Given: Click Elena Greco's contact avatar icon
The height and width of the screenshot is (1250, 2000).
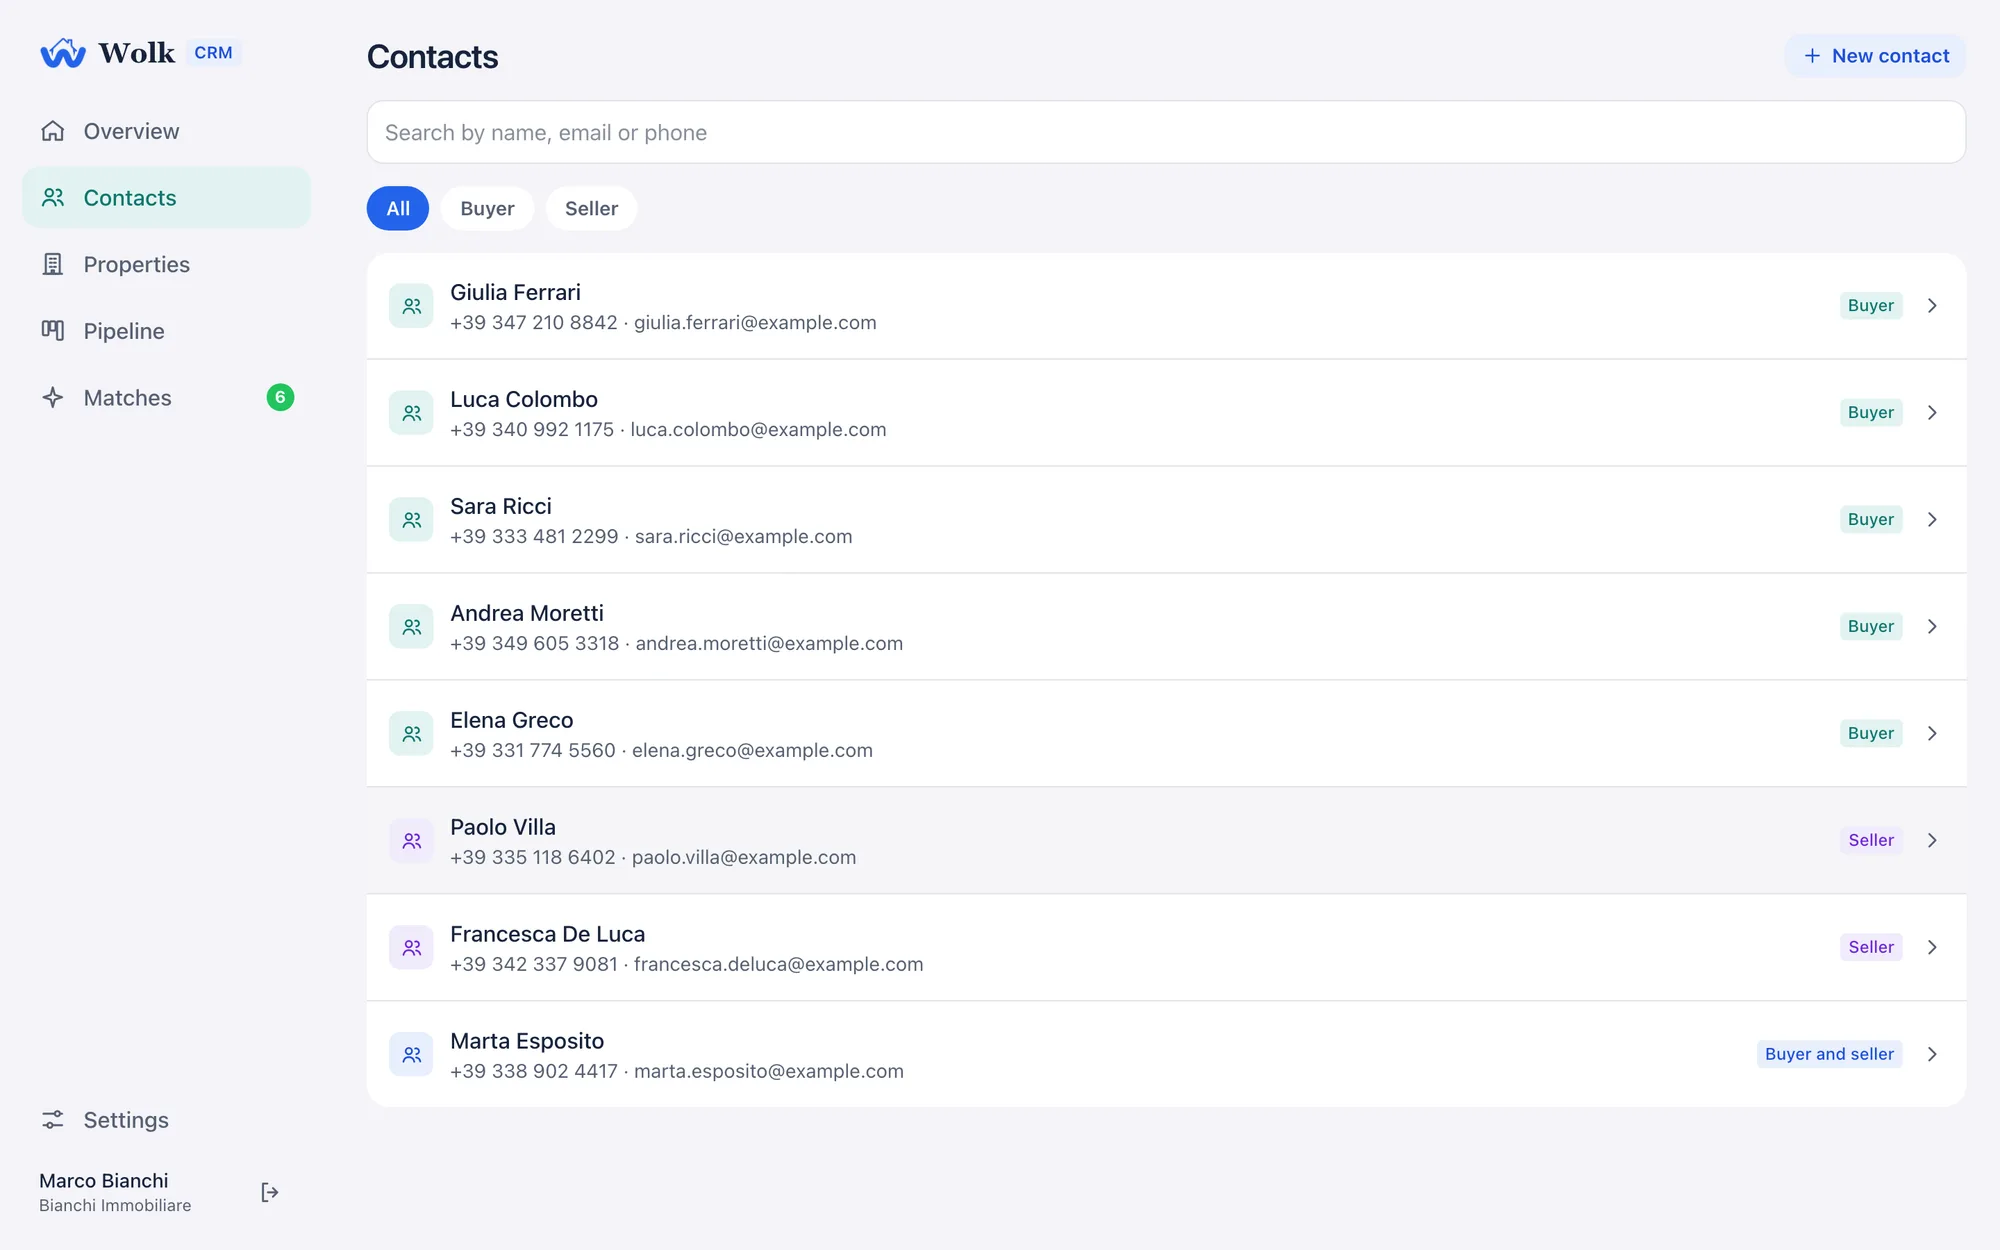Looking at the screenshot, I should coord(411,734).
